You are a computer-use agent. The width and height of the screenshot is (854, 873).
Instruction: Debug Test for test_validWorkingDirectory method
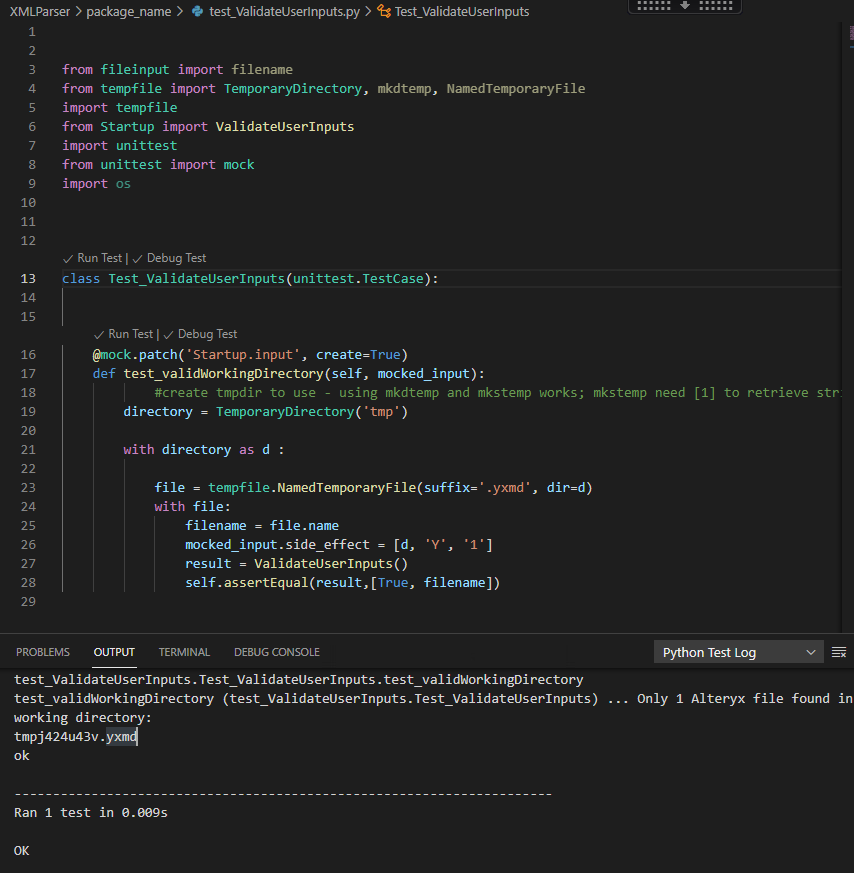[x=208, y=333]
